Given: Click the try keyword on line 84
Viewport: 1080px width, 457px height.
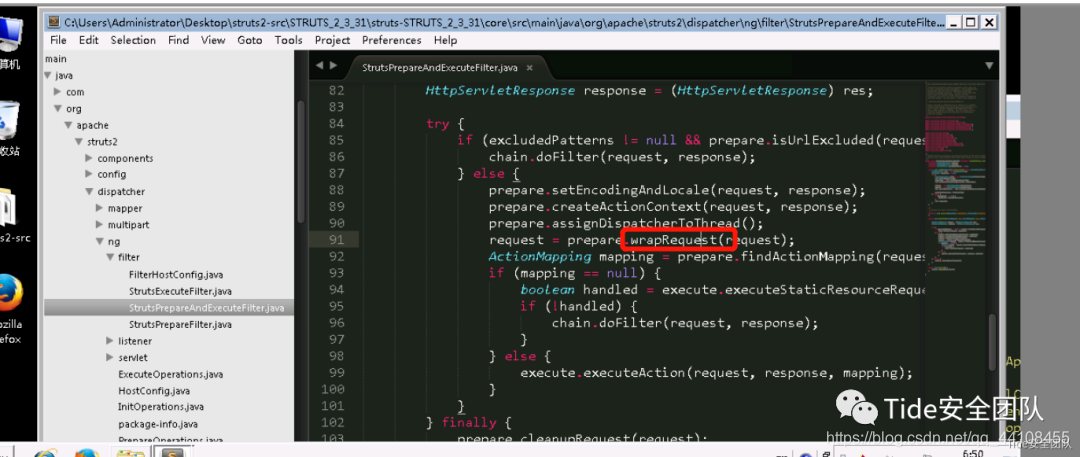Looking at the screenshot, I should (x=437, y=124).
